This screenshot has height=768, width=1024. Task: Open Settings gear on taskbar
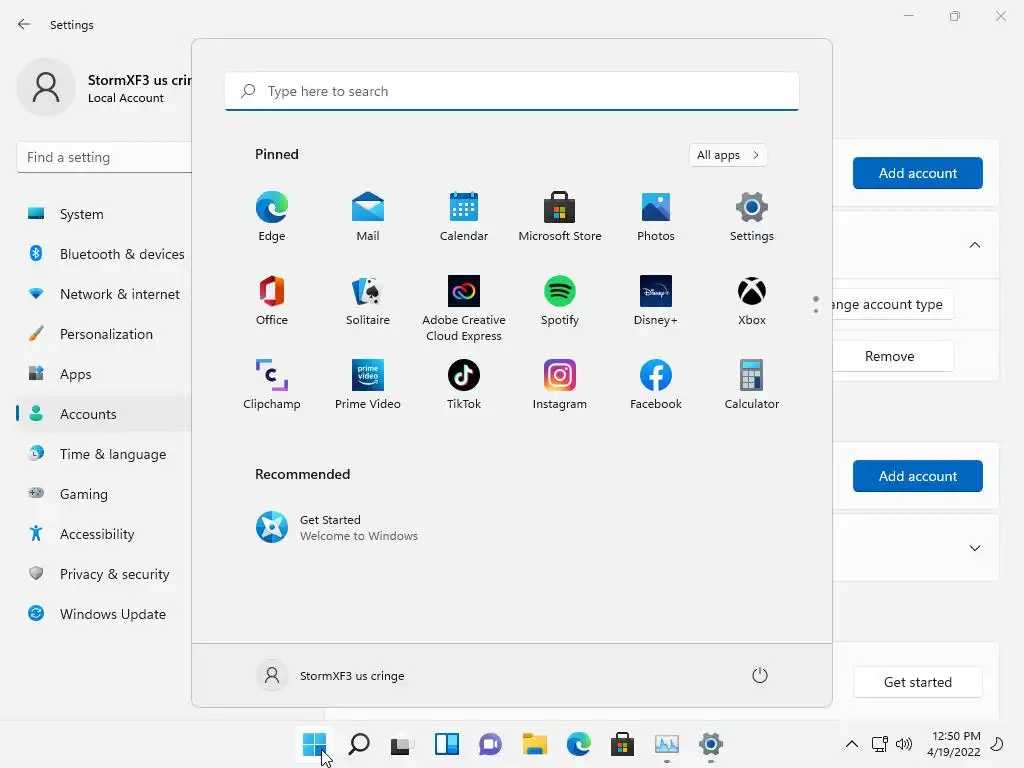(711, 744)
